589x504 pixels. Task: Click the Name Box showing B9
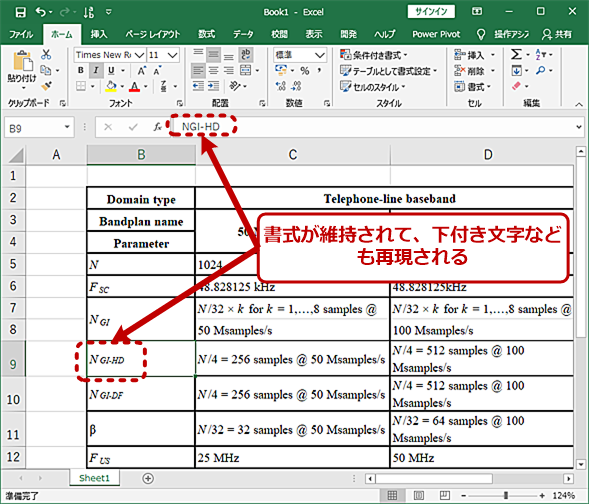pos(39,128)
